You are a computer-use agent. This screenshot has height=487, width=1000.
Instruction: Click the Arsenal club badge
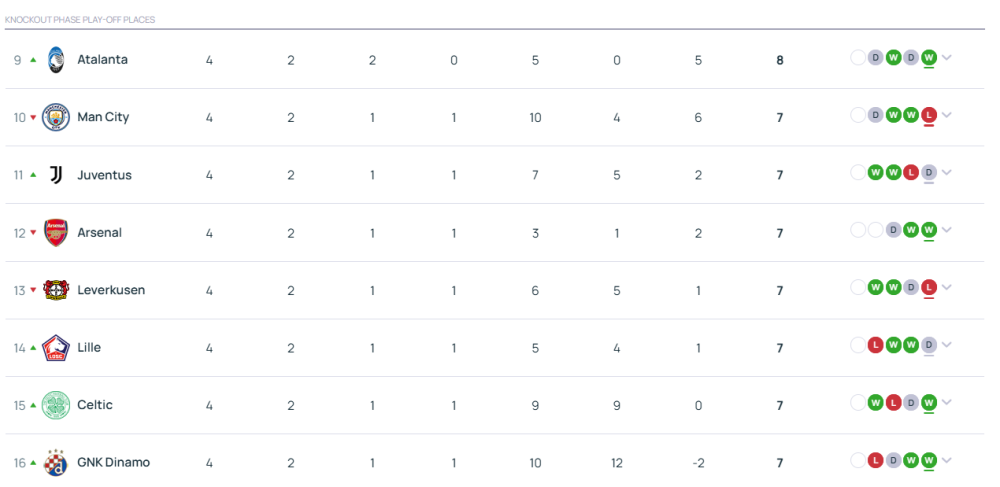[x=56, y=232]
